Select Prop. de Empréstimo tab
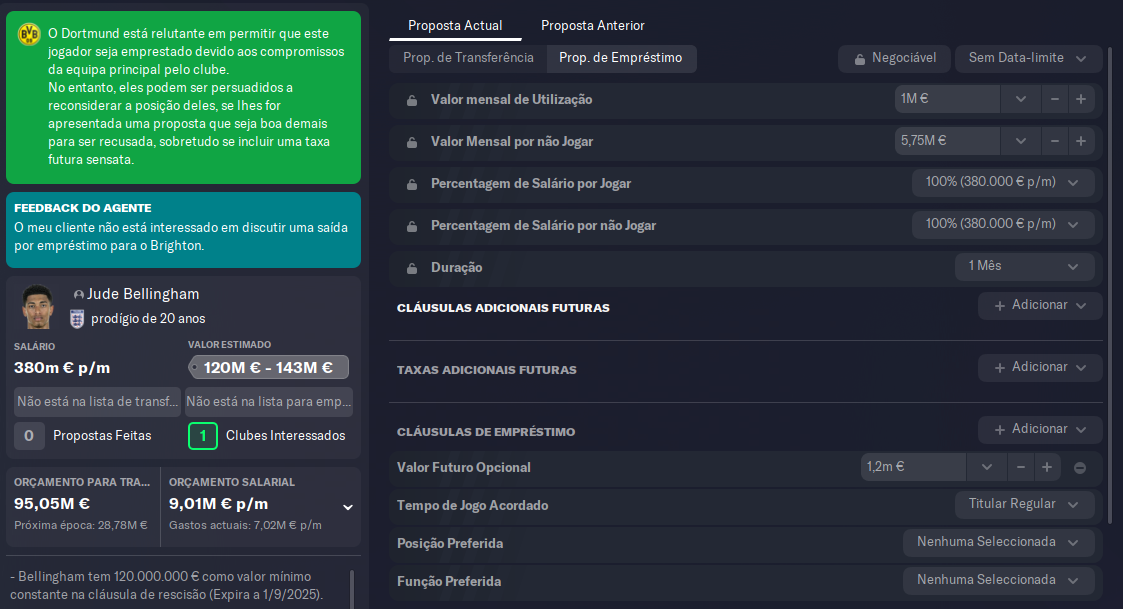 (621, 58)
